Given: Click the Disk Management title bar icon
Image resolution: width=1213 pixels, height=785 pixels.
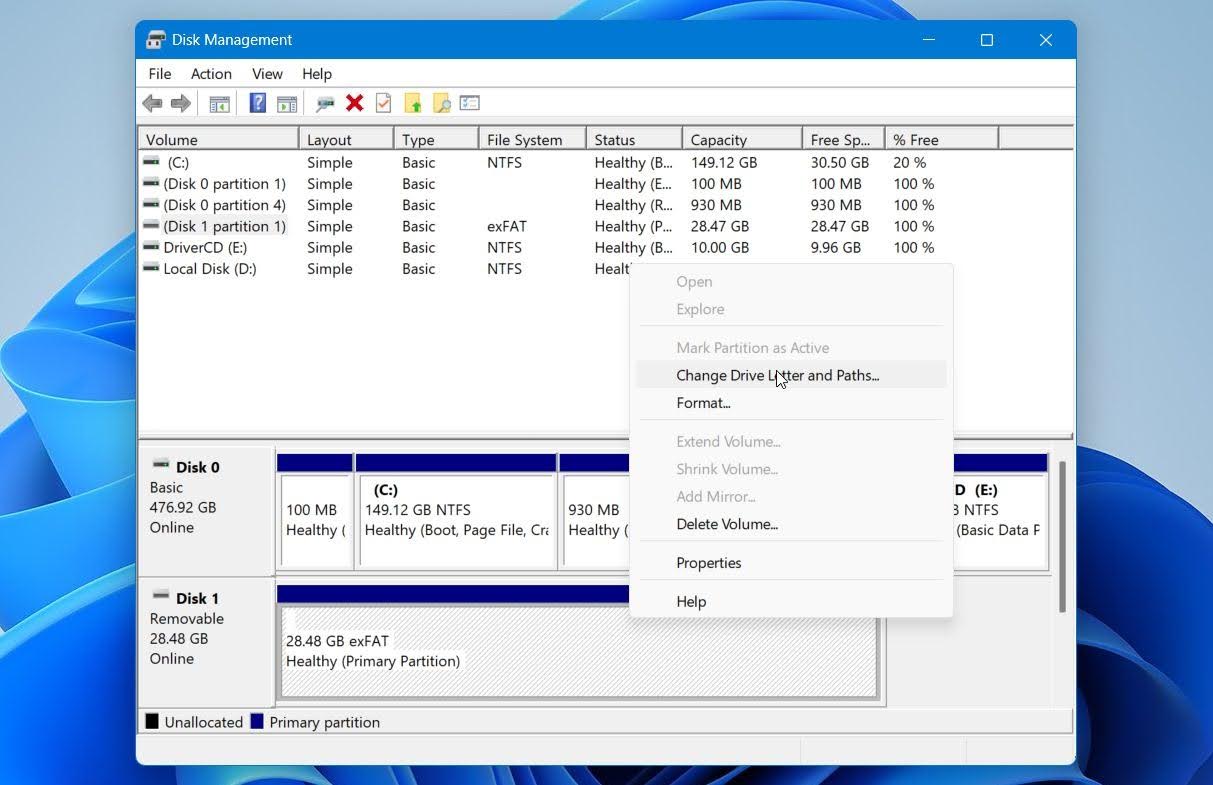Looking at the screenshot, I should (x=156, y=40).
